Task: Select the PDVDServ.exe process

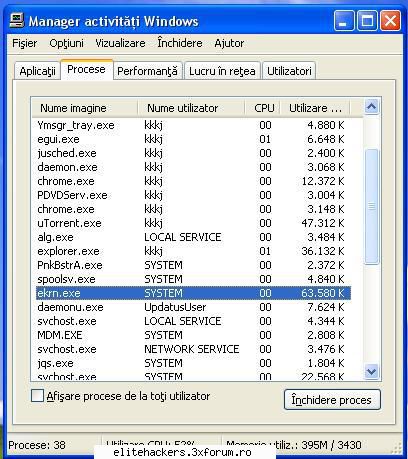Action: 192,195
